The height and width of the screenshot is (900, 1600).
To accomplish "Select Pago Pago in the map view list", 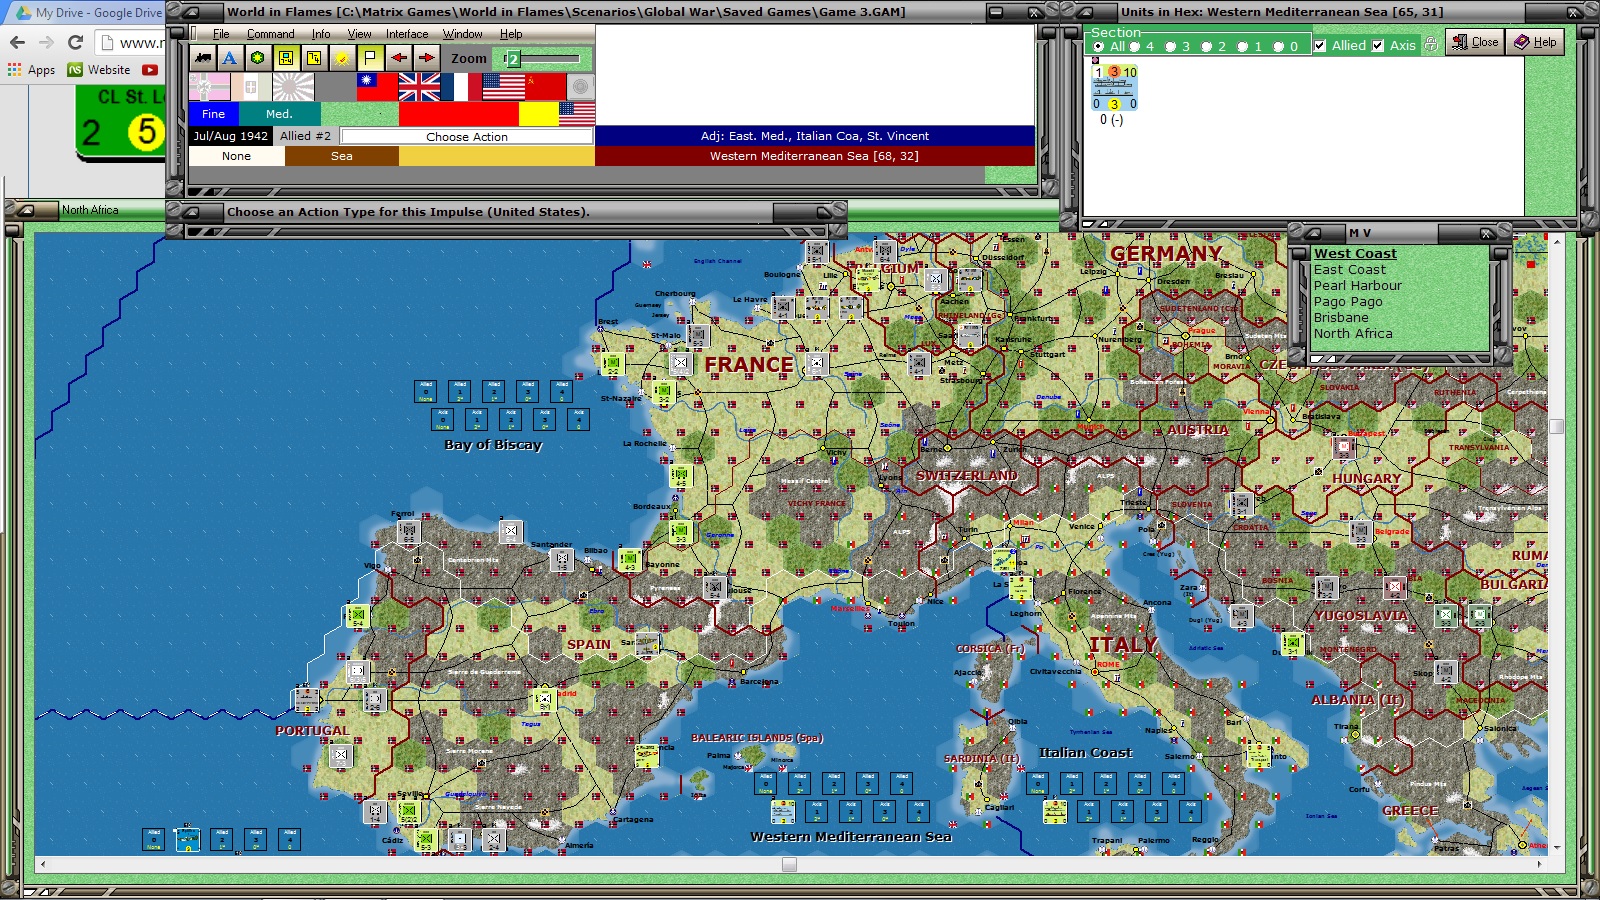I will click(1348, 302).
